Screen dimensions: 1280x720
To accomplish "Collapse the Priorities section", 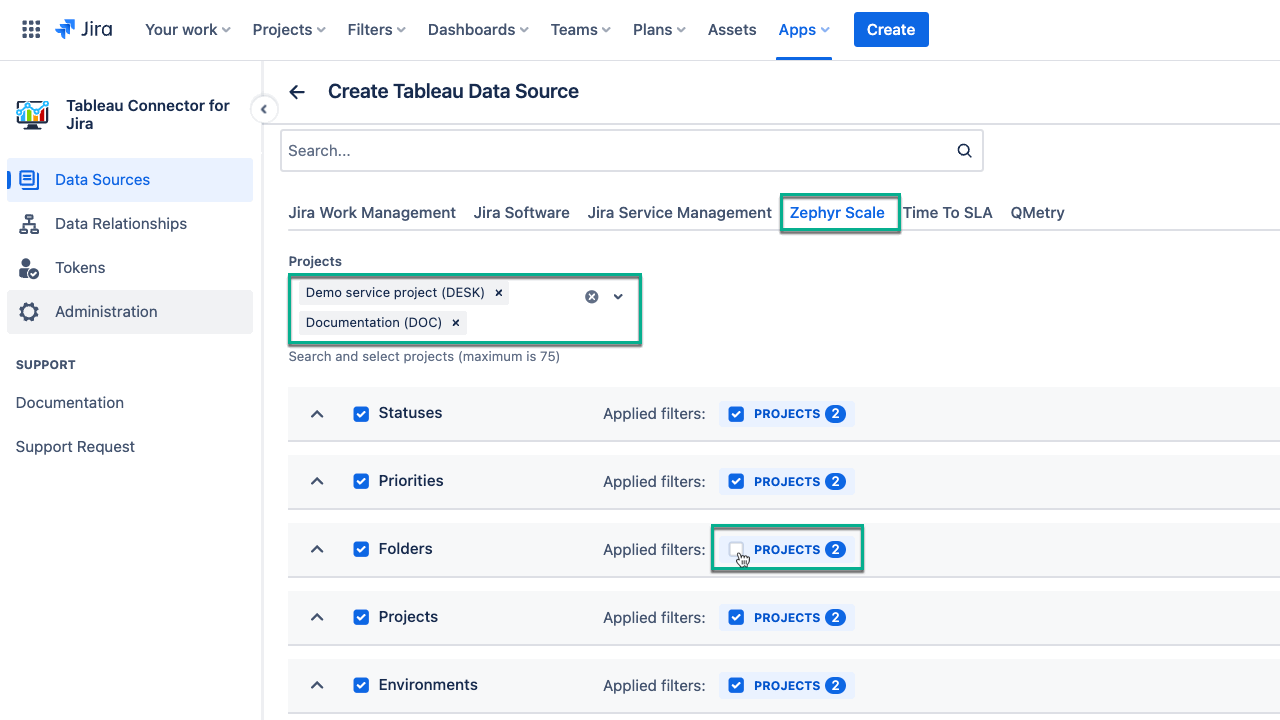I will tap(317, 482).
